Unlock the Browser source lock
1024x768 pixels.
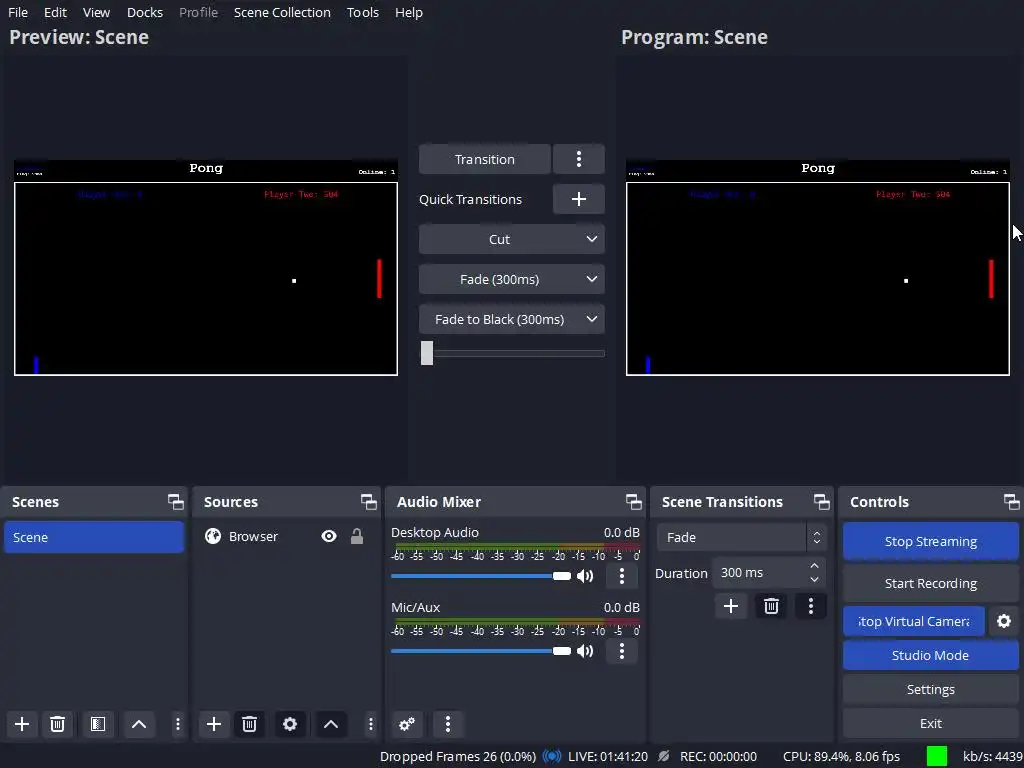(x=357, y=536)
